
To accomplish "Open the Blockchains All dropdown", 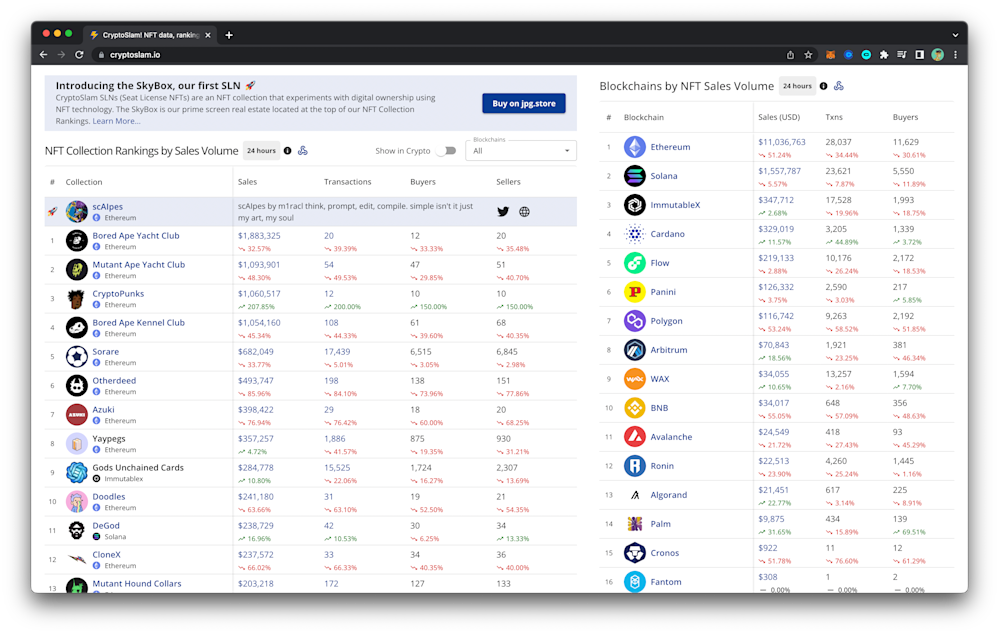I will coord(521,150).
